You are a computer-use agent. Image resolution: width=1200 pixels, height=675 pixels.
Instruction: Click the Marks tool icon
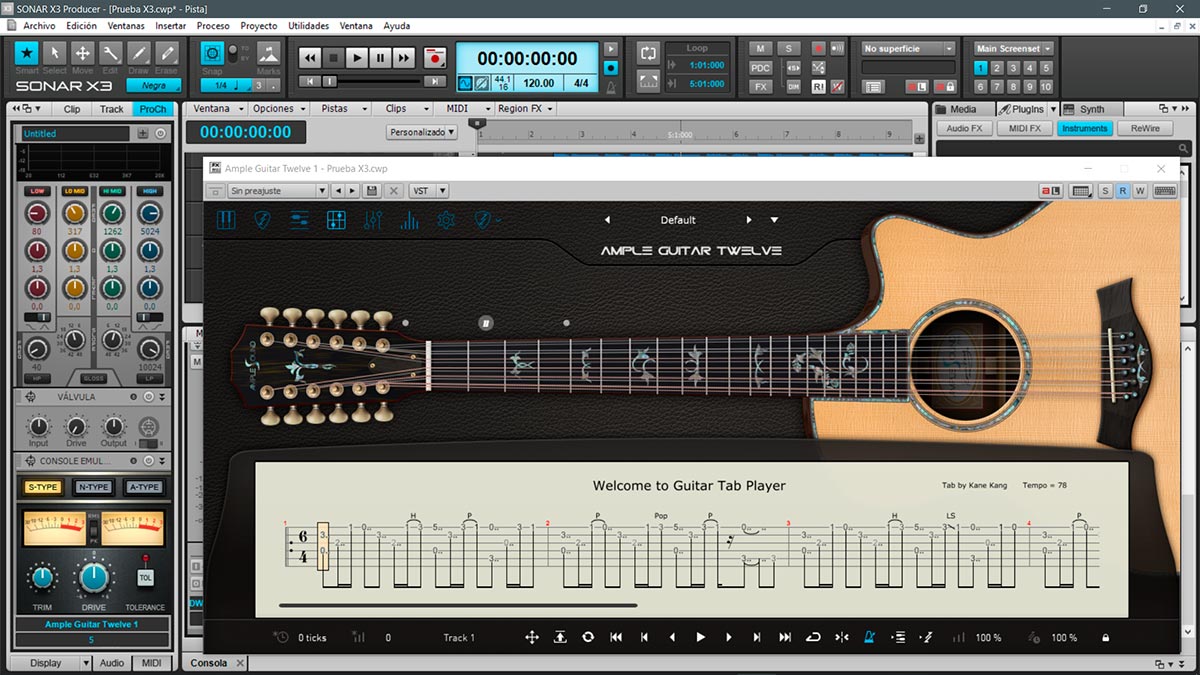[x=268, y=53]
